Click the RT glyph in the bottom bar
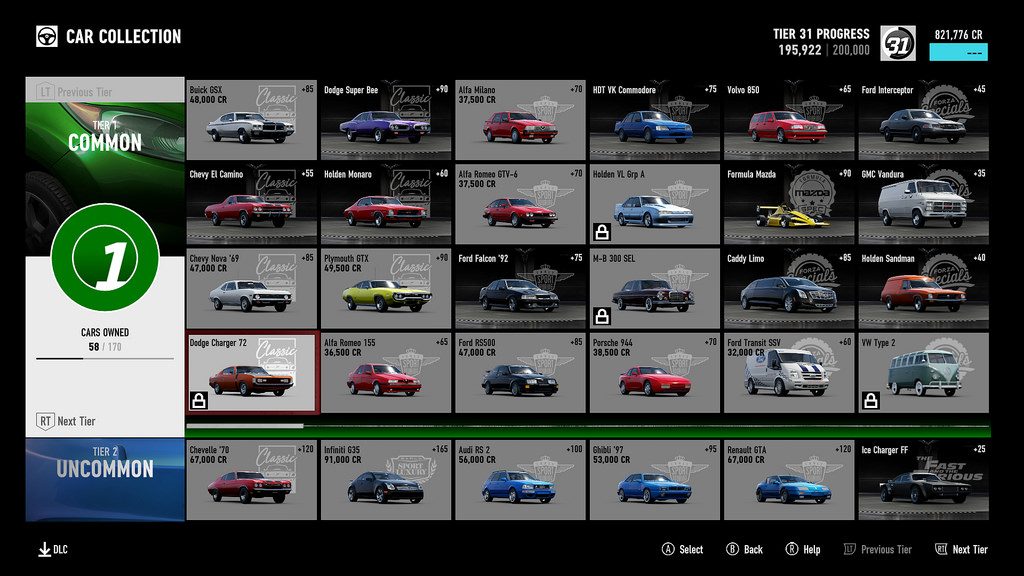The width and height of the screenshot is (1024, 576). [x=941, y=549]
